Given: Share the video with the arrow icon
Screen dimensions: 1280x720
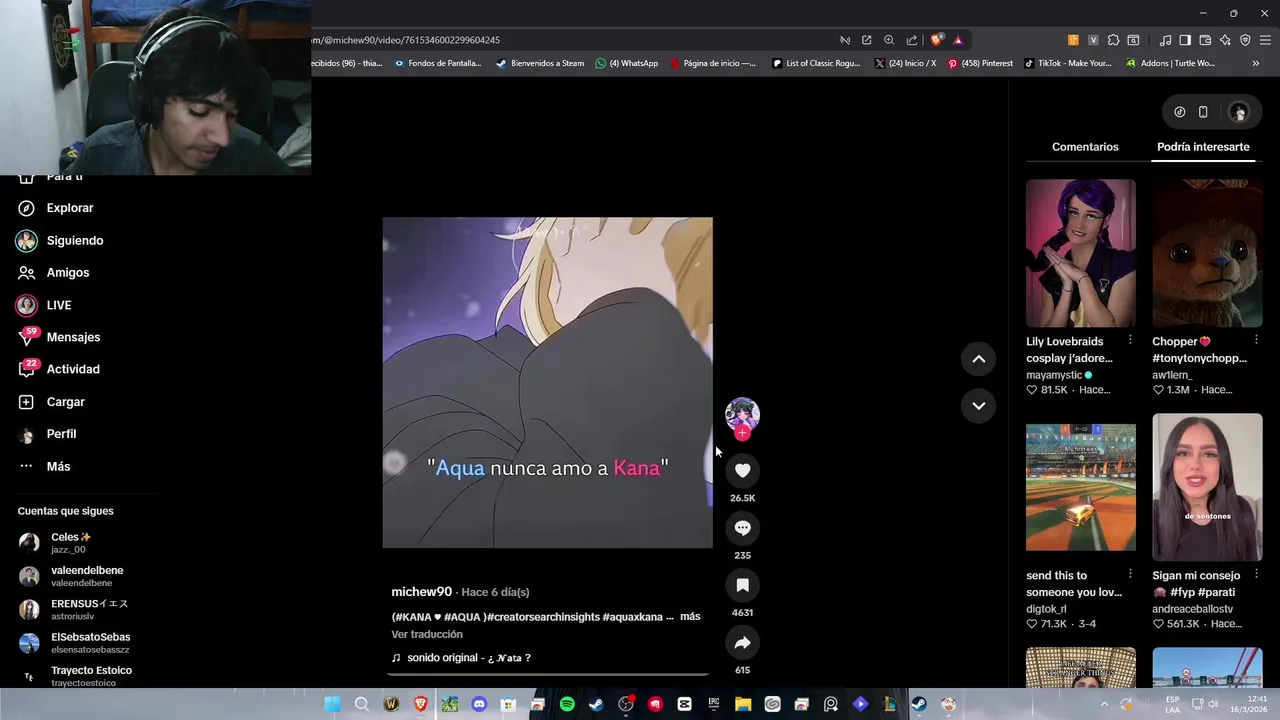Looking at the screenshot, I should pos(742,643).
